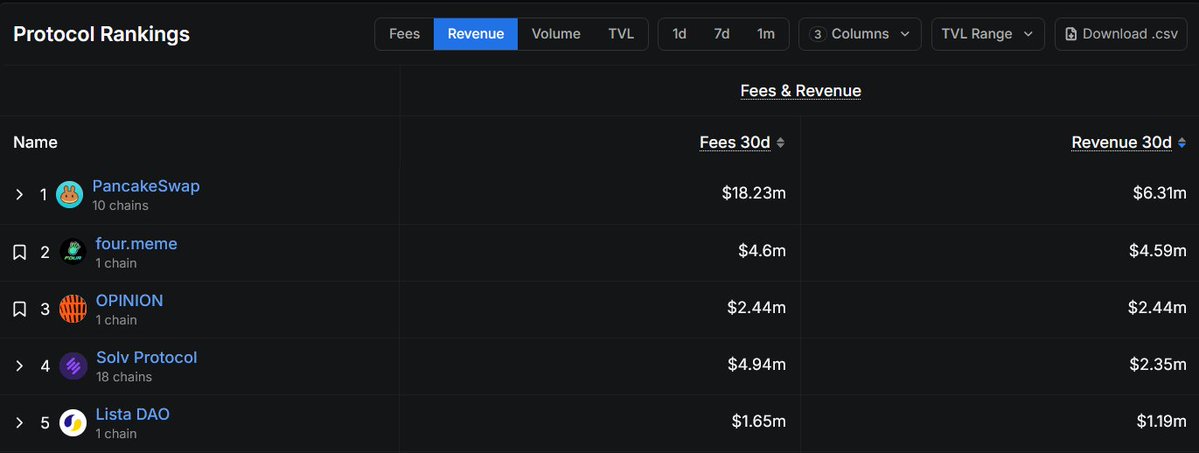The width and height of the screenshot is (1199, 453).
Task: Click the Name column header
Action: (x=35, y=142)
